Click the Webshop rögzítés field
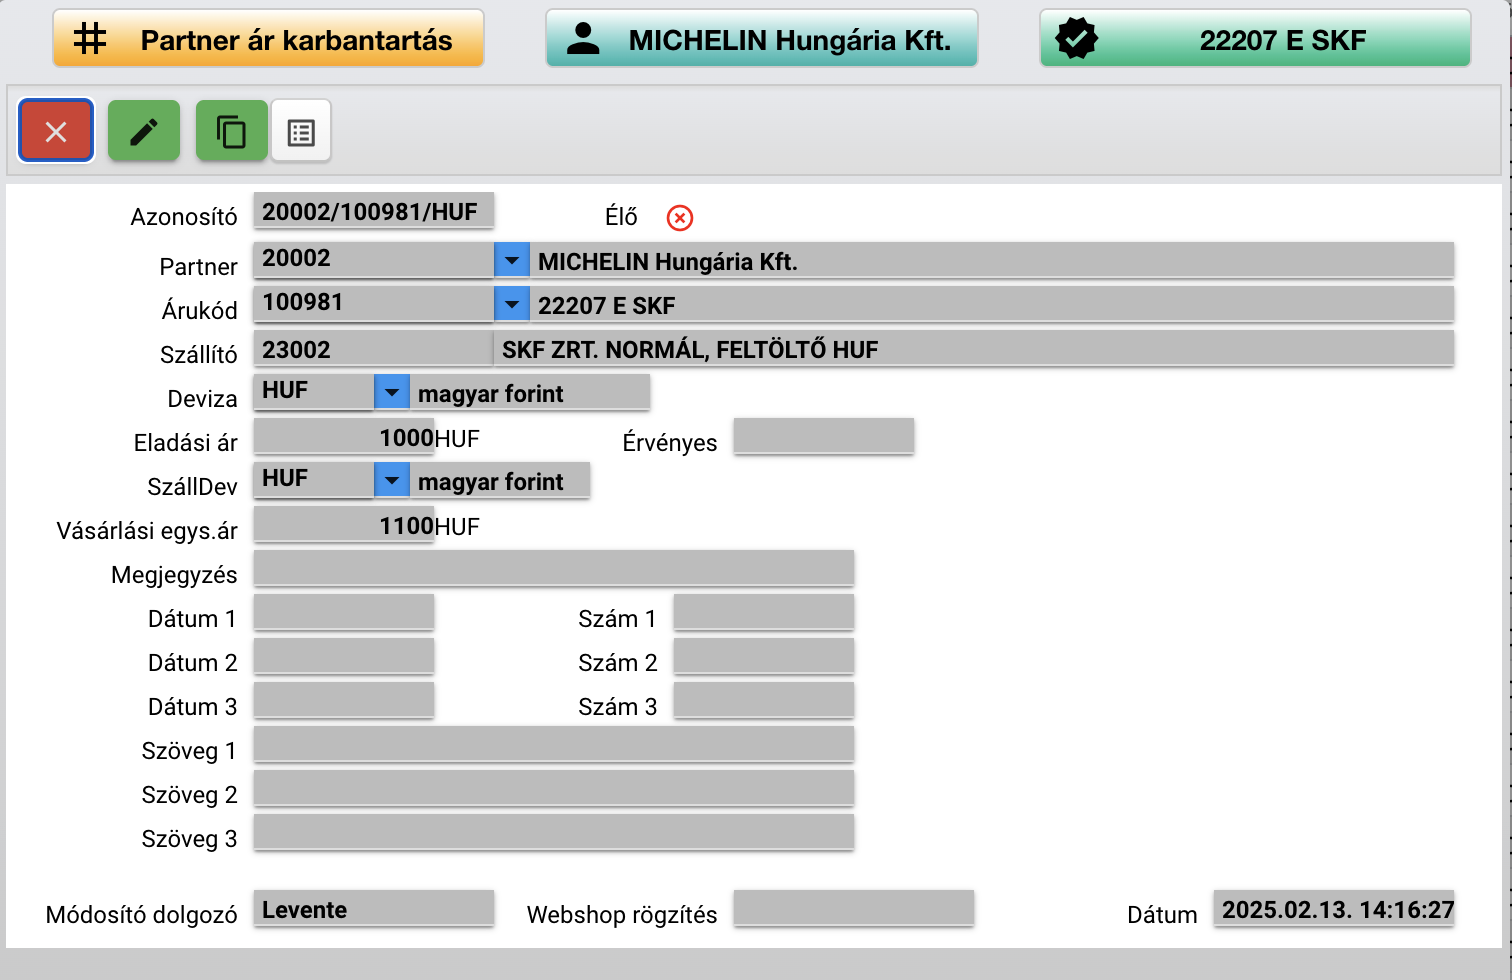This screenshot has height=980, width=1512. click(854, 908)
